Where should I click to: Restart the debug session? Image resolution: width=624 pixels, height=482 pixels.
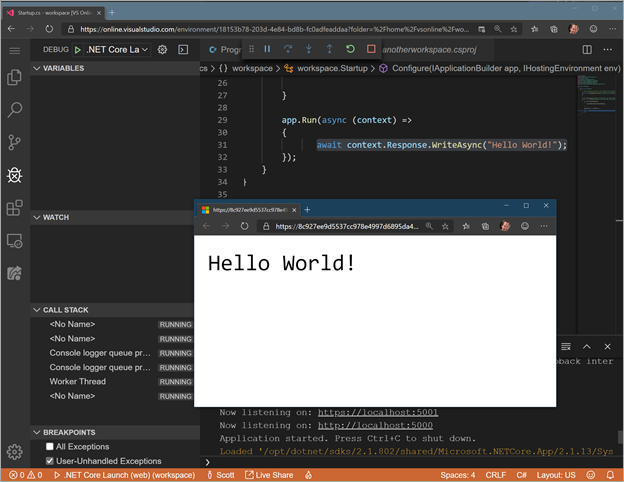(x=350, y=49)
